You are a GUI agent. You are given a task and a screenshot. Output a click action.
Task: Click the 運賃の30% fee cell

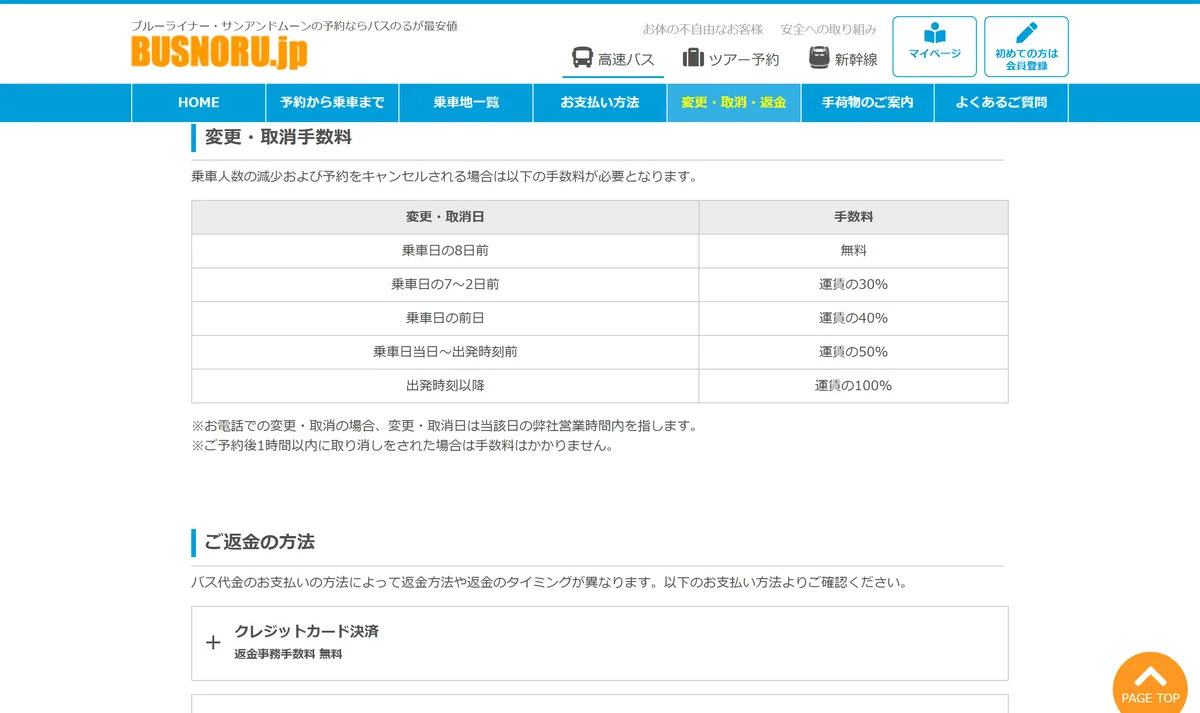pos(853,285)
